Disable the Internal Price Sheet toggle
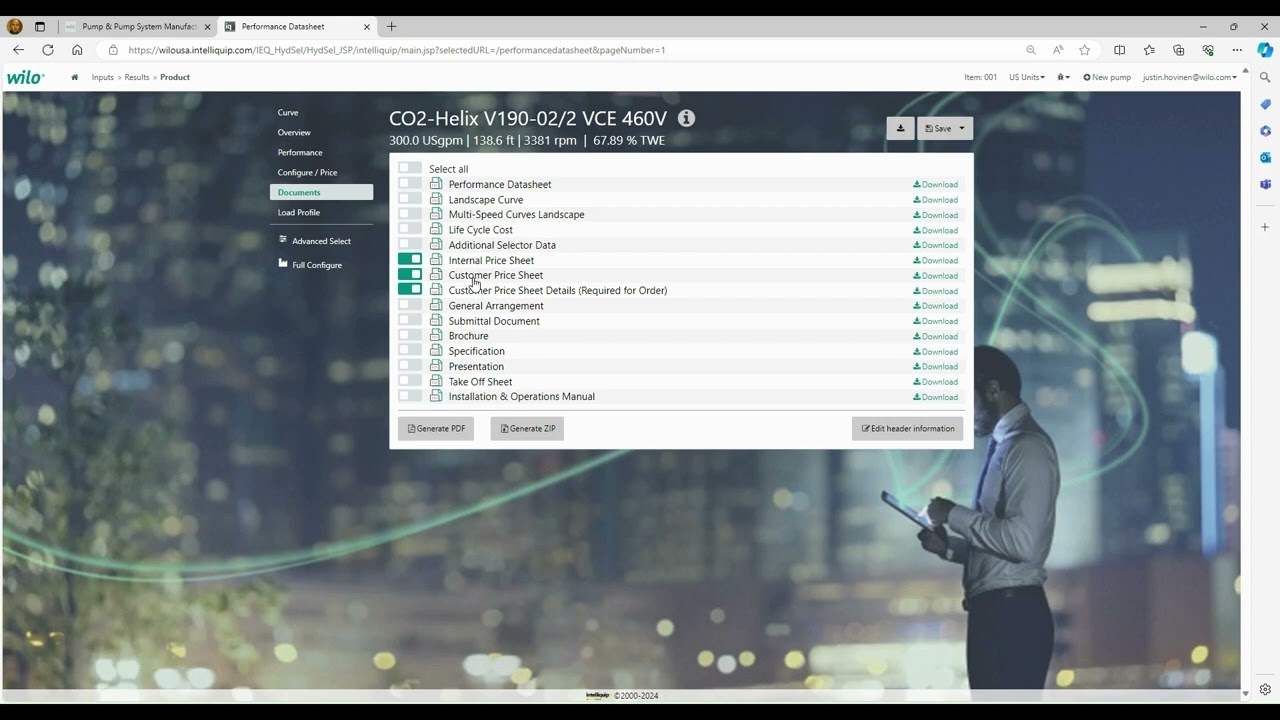This screenshot has height=720, width=1280. 410,259
